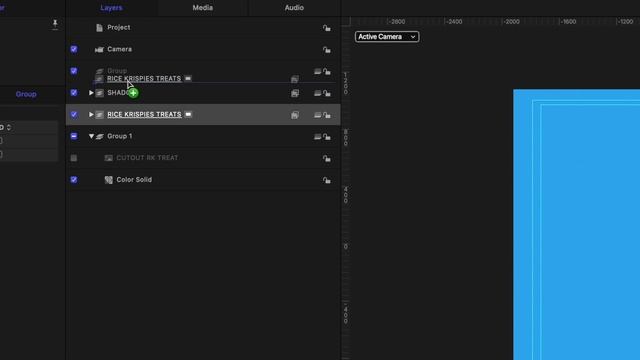
Task: Toggle 2D/3D icon on selected RICE KRISPIES row
Action: pos(317,115)
